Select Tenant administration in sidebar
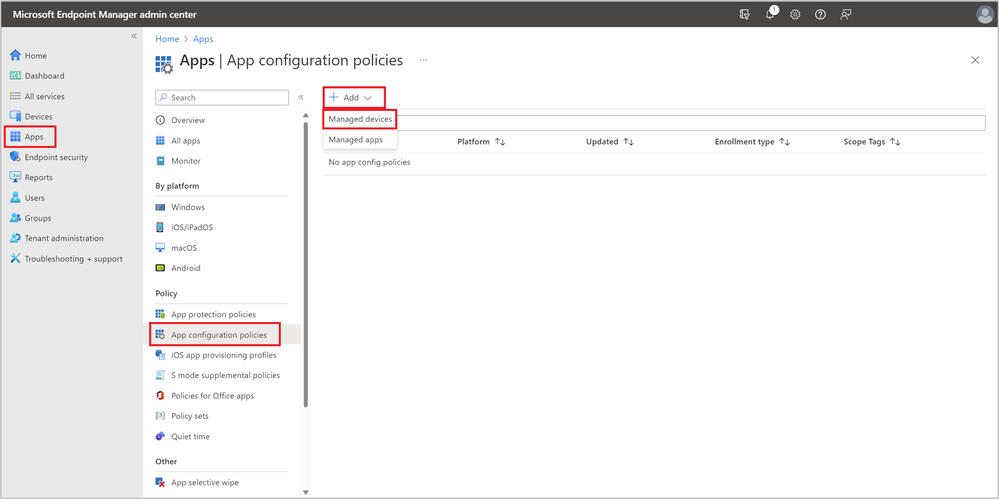 click(64, 238)
